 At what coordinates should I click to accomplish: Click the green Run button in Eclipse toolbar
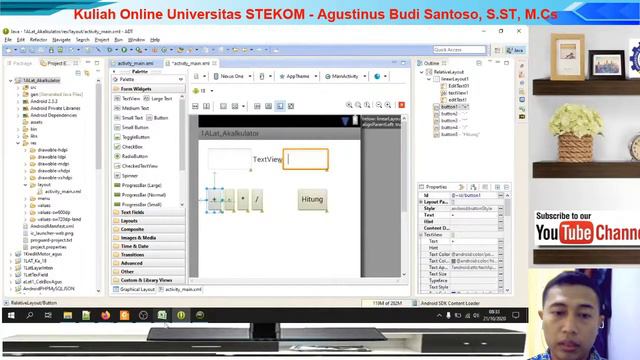(x=124, y=50)
